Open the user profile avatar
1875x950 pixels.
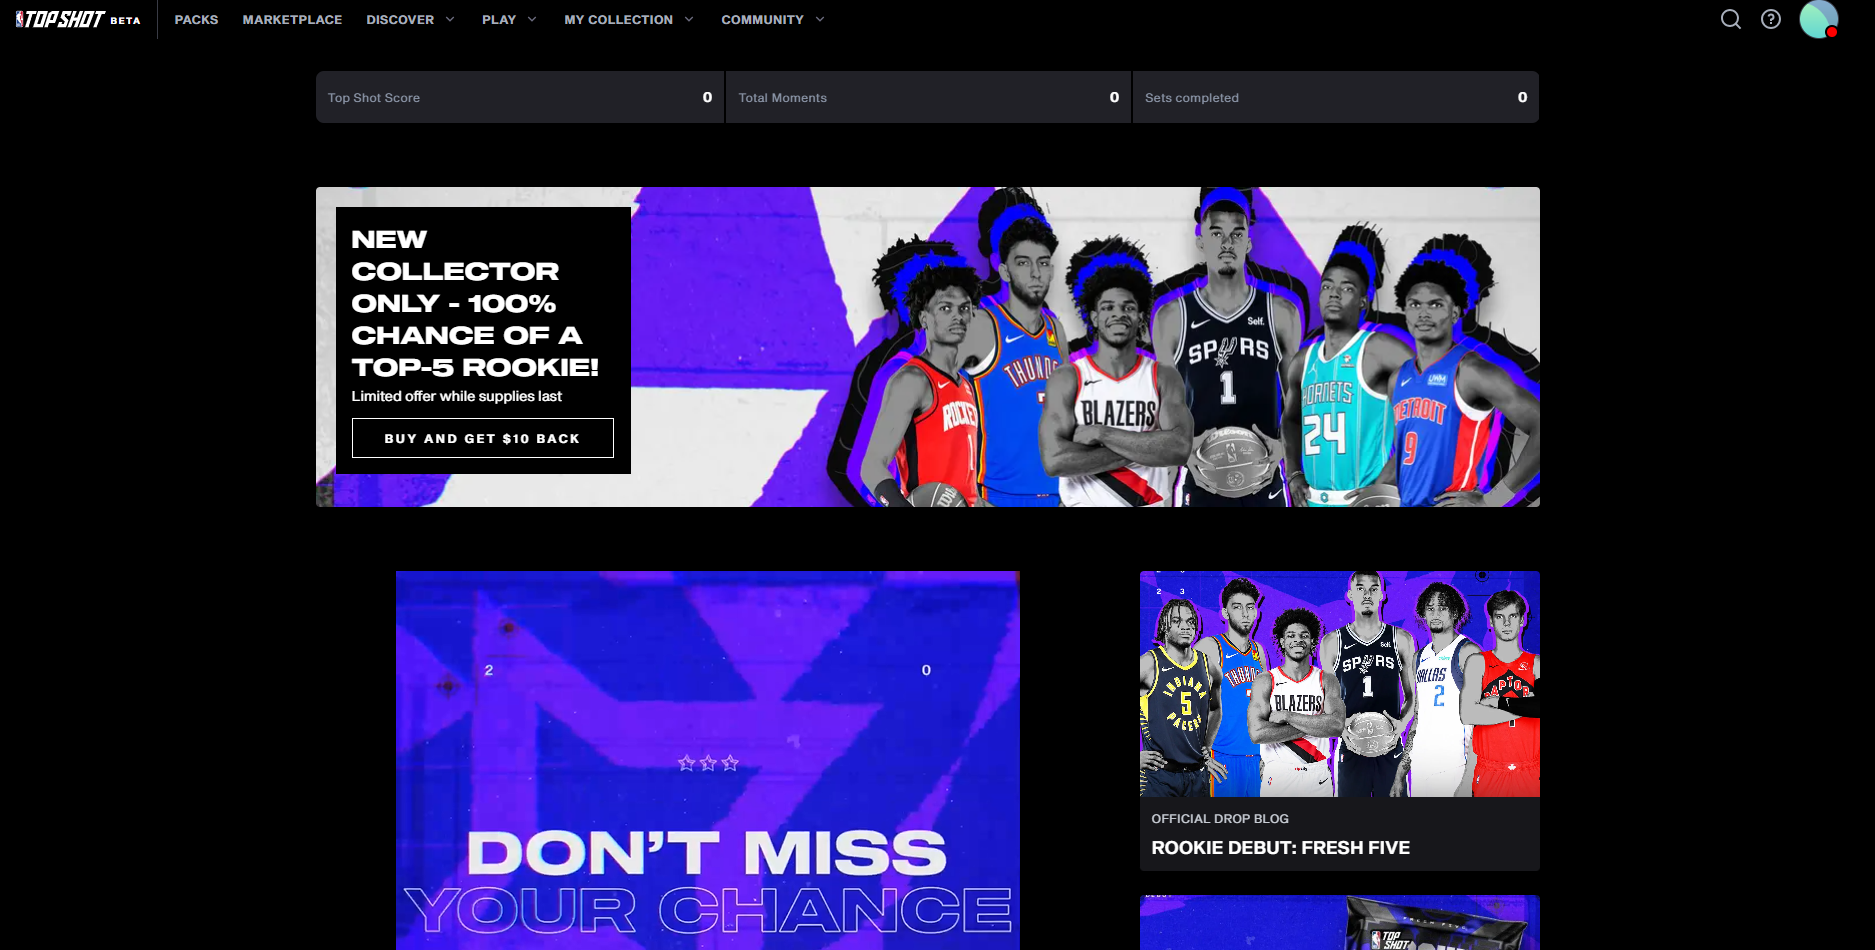click(x=1818, y=19)
